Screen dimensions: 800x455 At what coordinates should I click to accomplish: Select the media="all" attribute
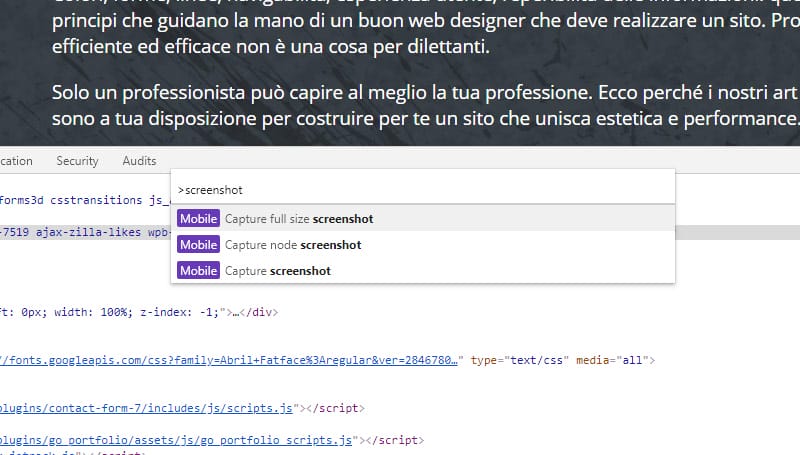[609, 358]
